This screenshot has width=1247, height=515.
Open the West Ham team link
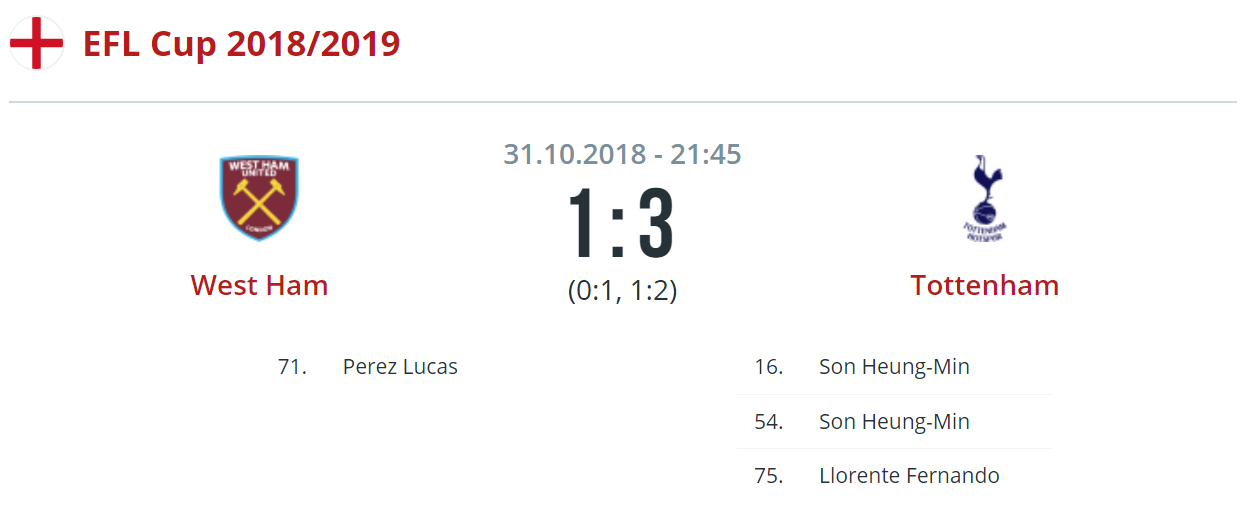click(x=259, y=285)
